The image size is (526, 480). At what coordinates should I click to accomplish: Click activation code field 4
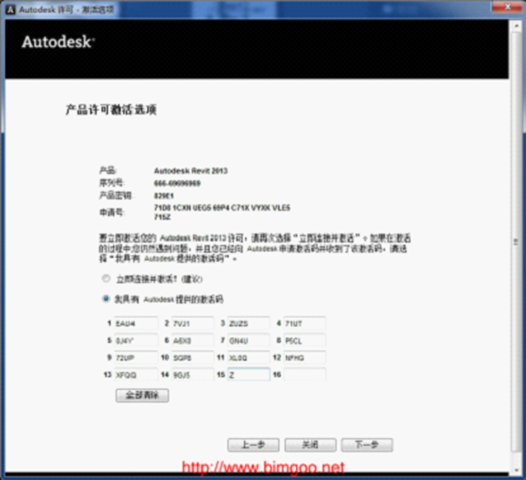click(x=305, y=323)
